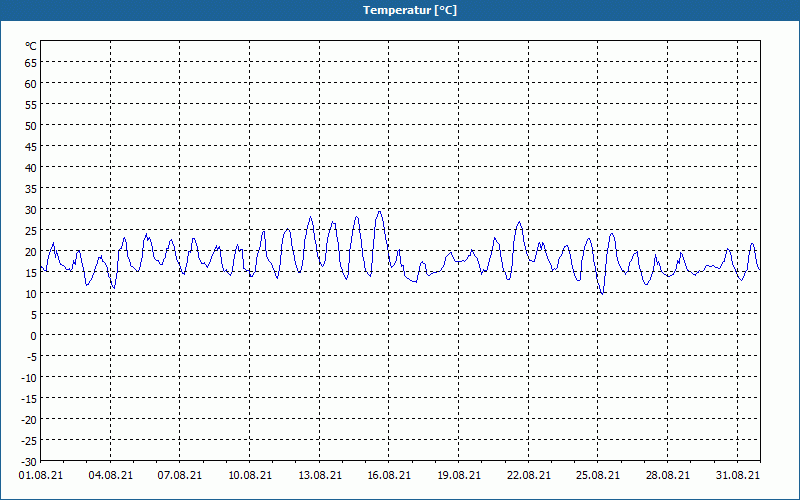The width and height of the screenshot is (800, 500).
Task: Click the lowest temperature dip after 25.08.21
Action: (603, 293)
